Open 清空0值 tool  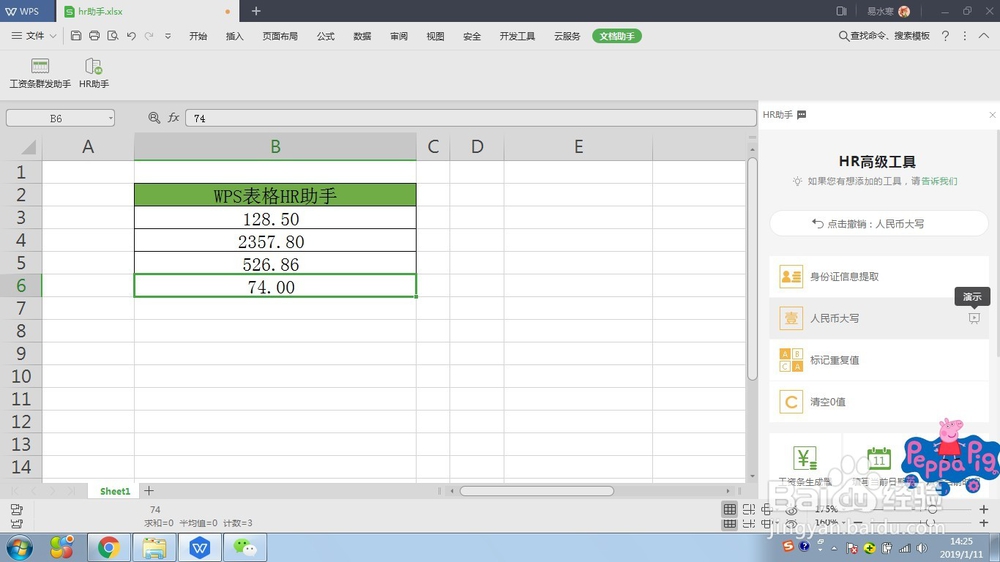(879, 402)
